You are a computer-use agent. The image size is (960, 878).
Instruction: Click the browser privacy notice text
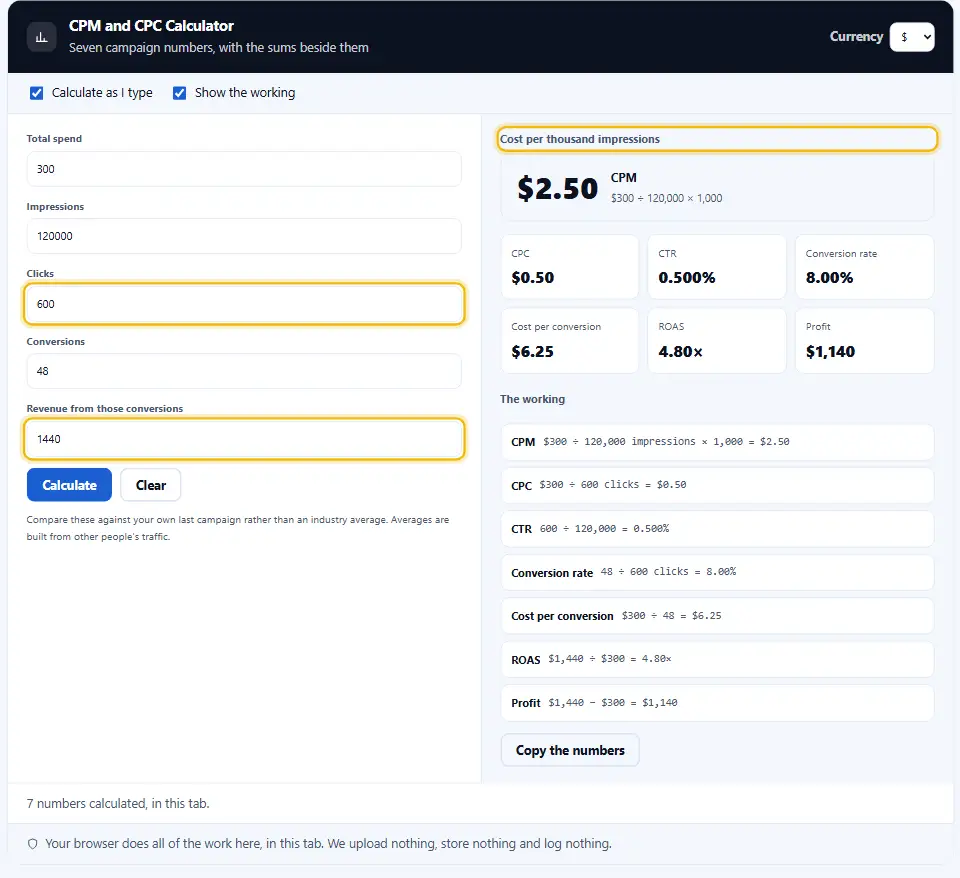(x=328, y=844)
